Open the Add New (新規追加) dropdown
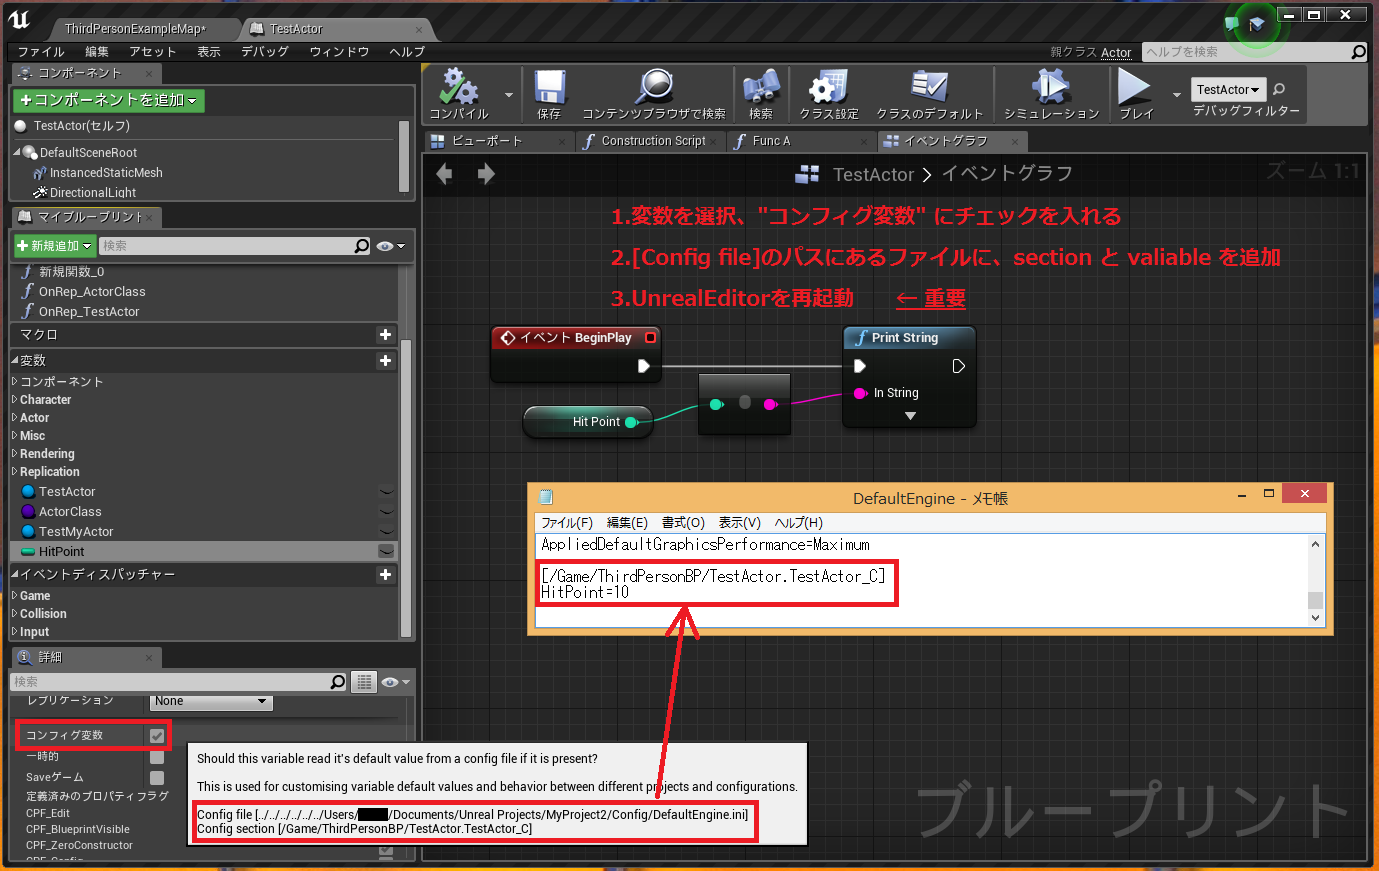The height and width of the screenshot is (871, 1379). 55,246
